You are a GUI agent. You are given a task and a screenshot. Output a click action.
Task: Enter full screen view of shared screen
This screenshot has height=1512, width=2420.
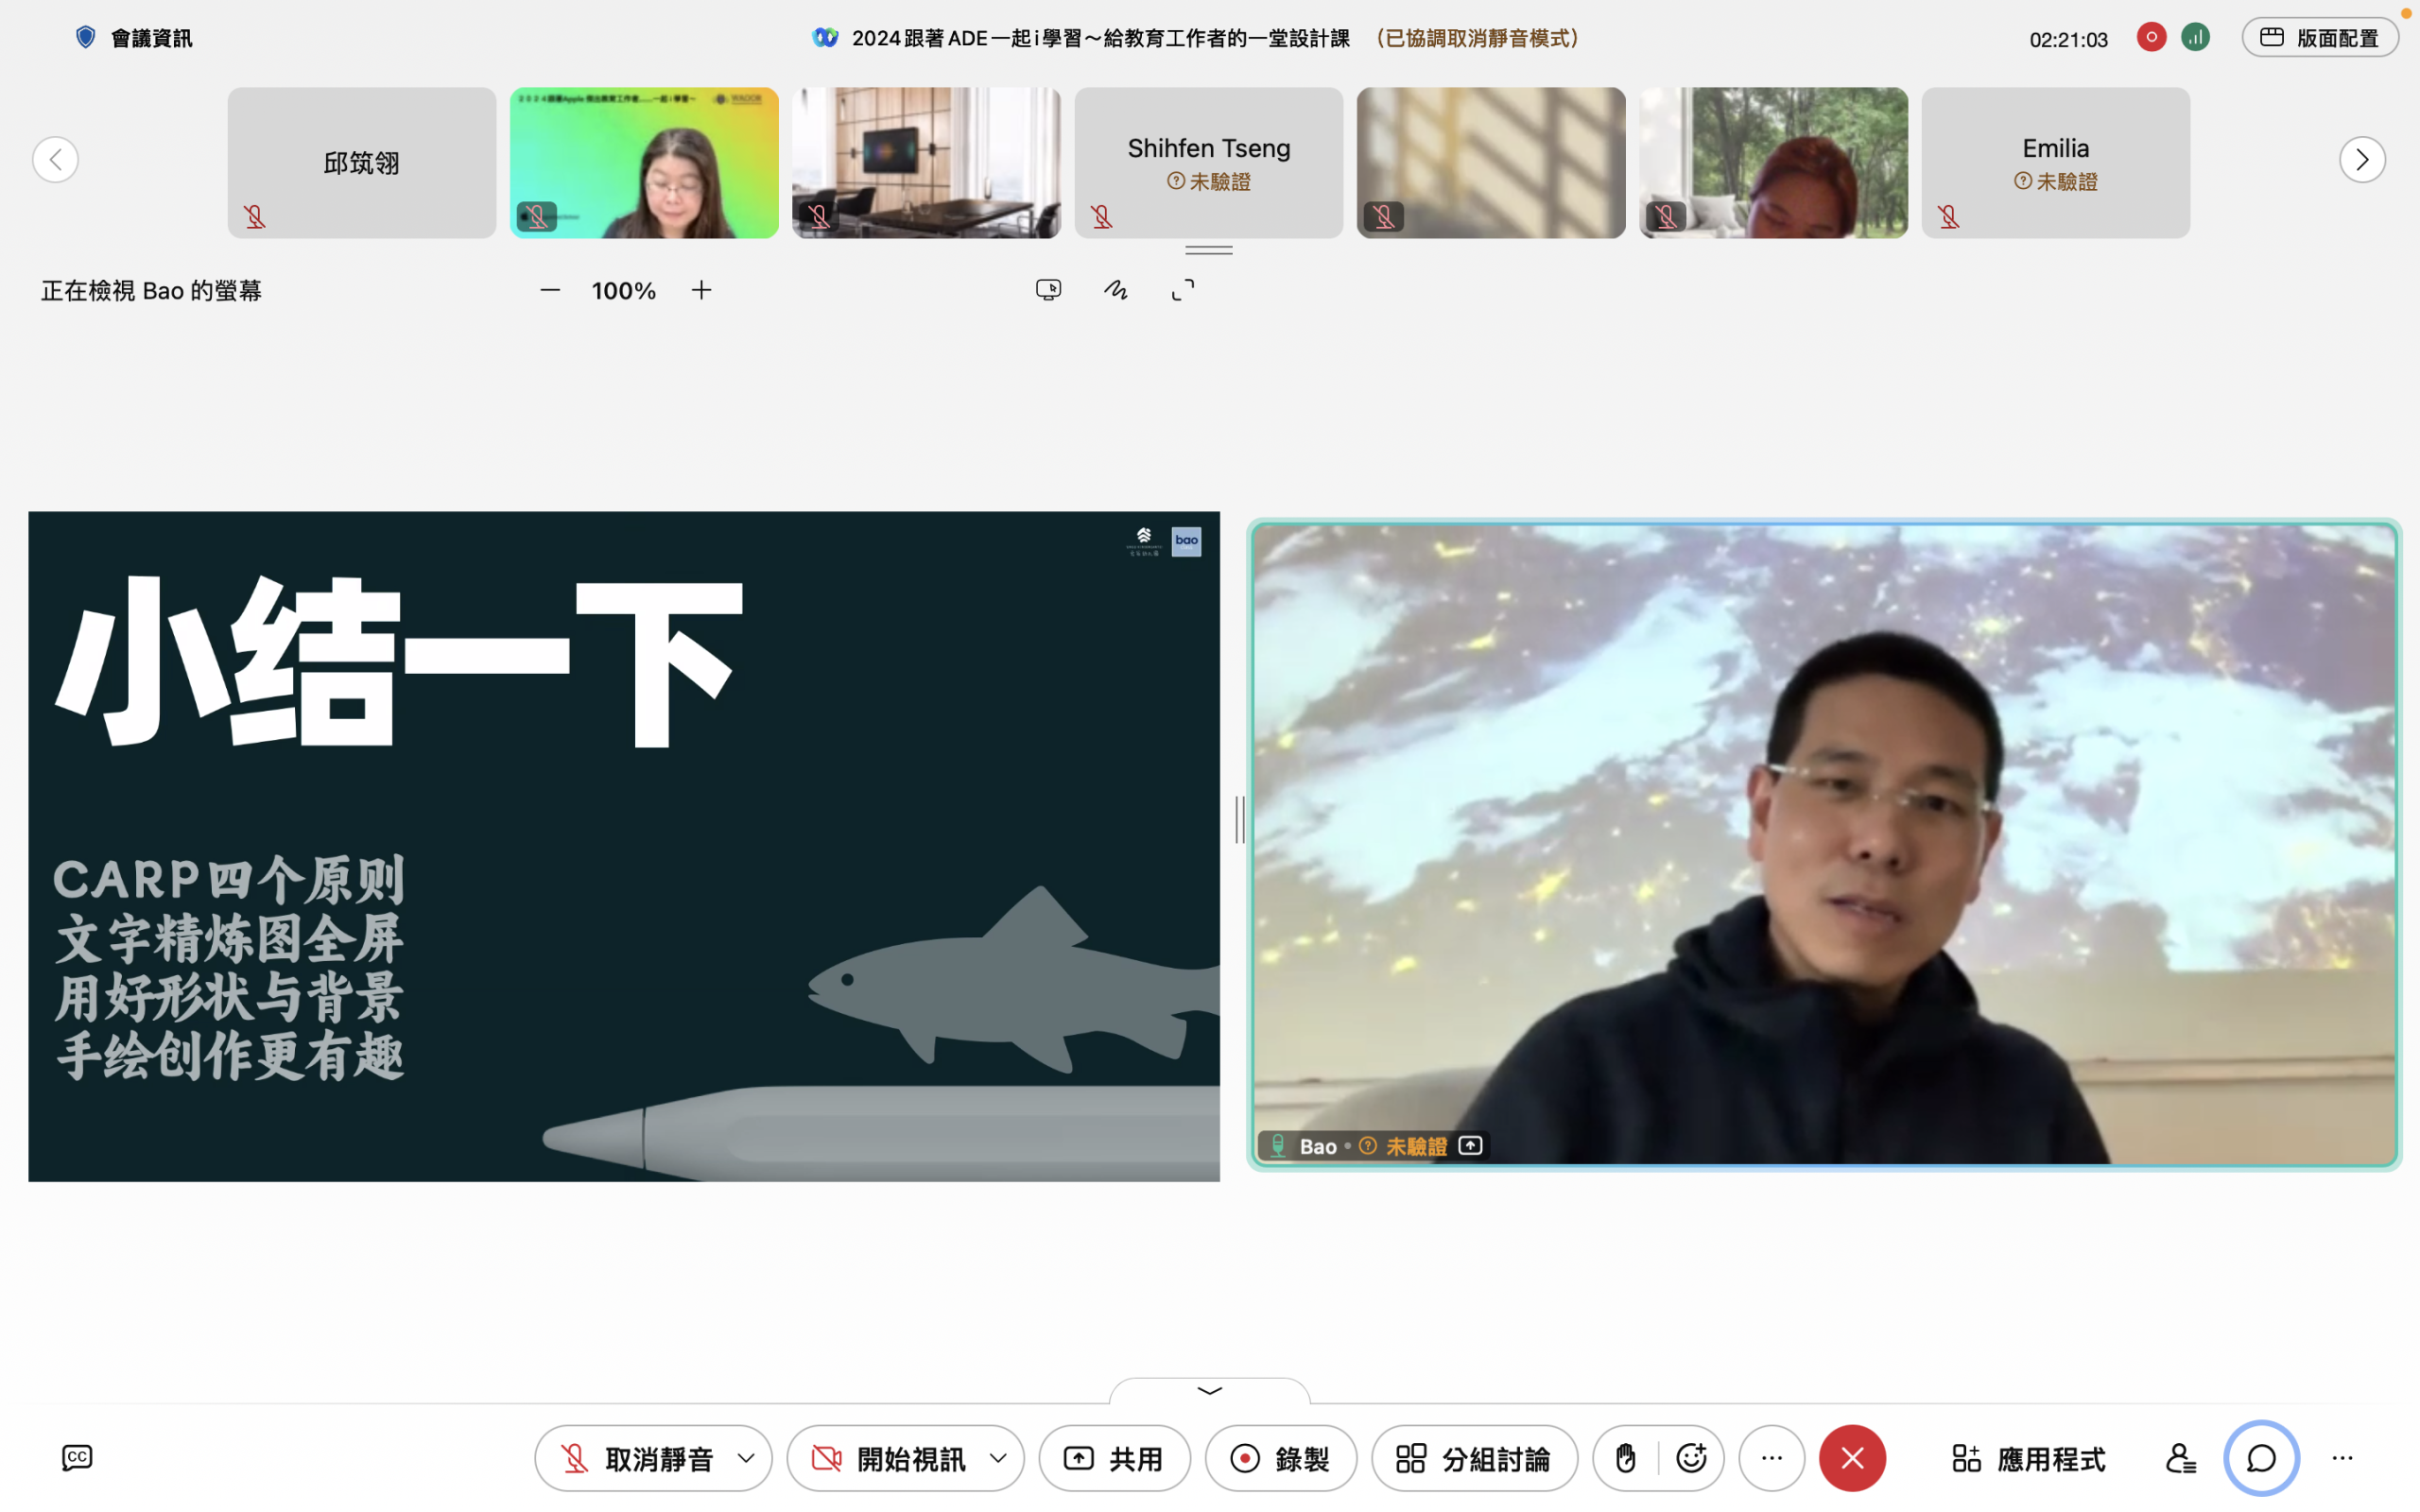(1183, 290)
